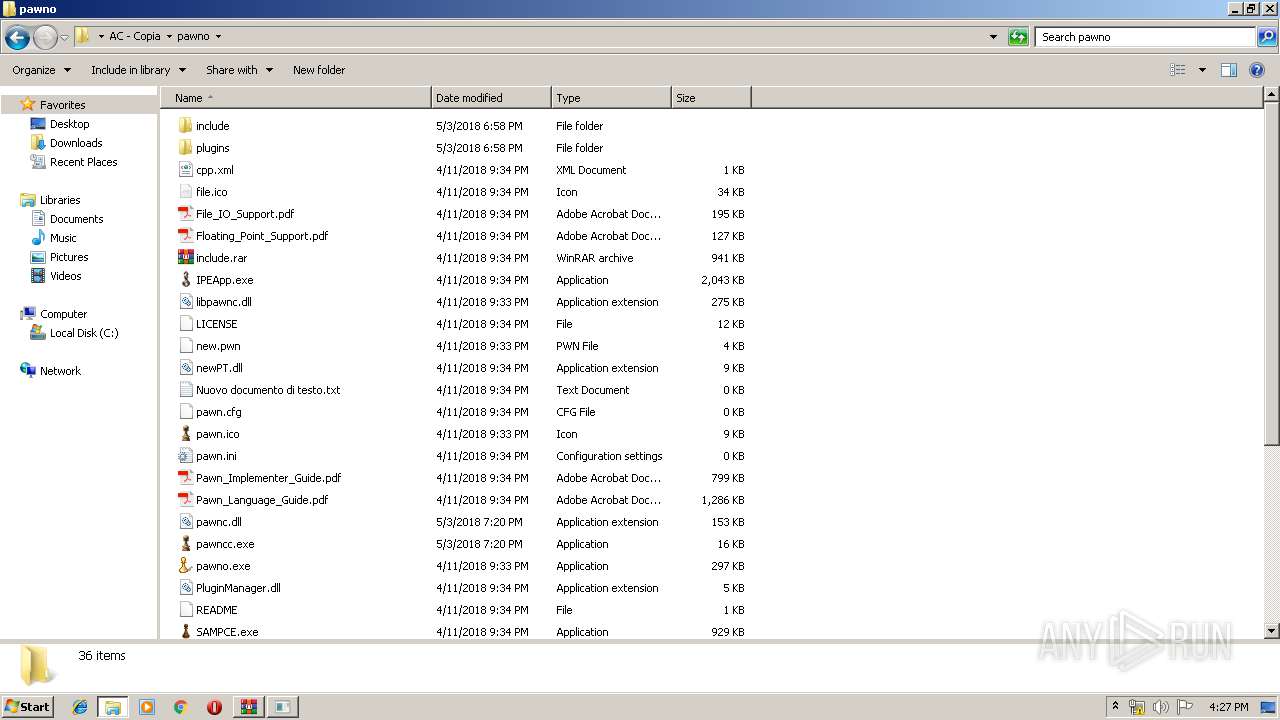The width and height of the screenshot is (1280, 720).
Task: Sort by the Type column header
Action: tap(611, 98)
